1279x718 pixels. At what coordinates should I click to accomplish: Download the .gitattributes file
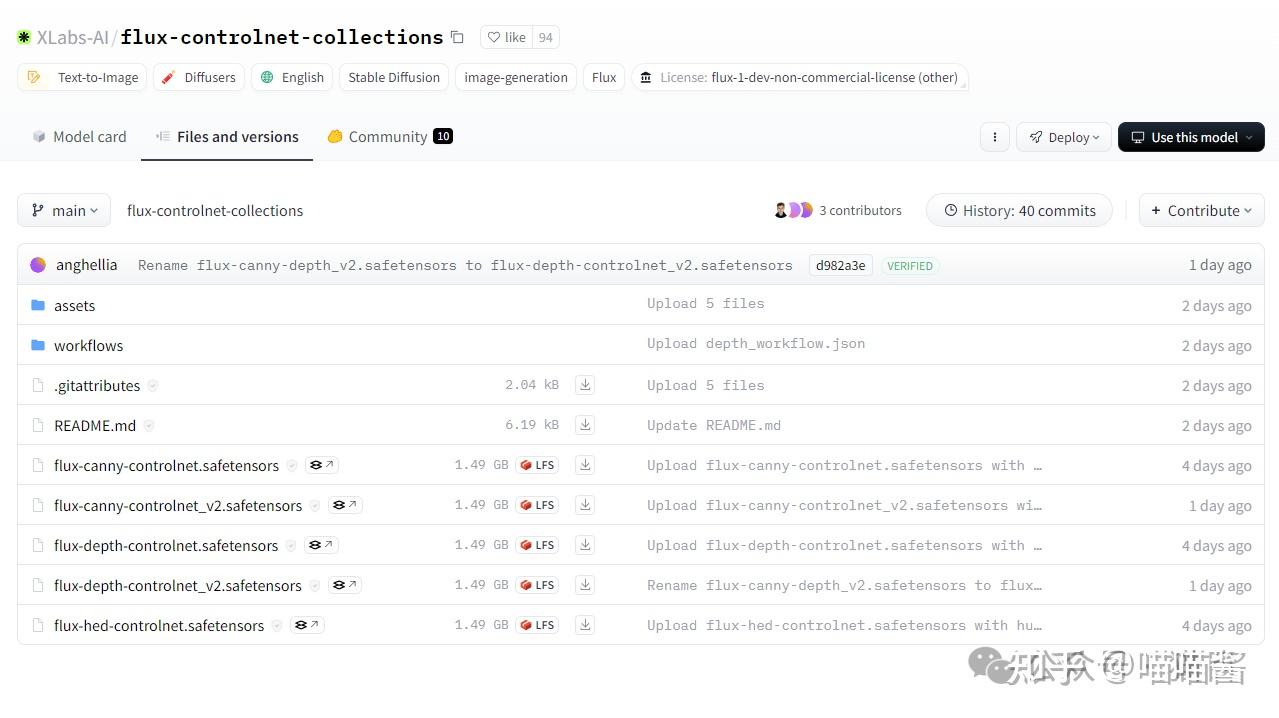coord(585,385)
